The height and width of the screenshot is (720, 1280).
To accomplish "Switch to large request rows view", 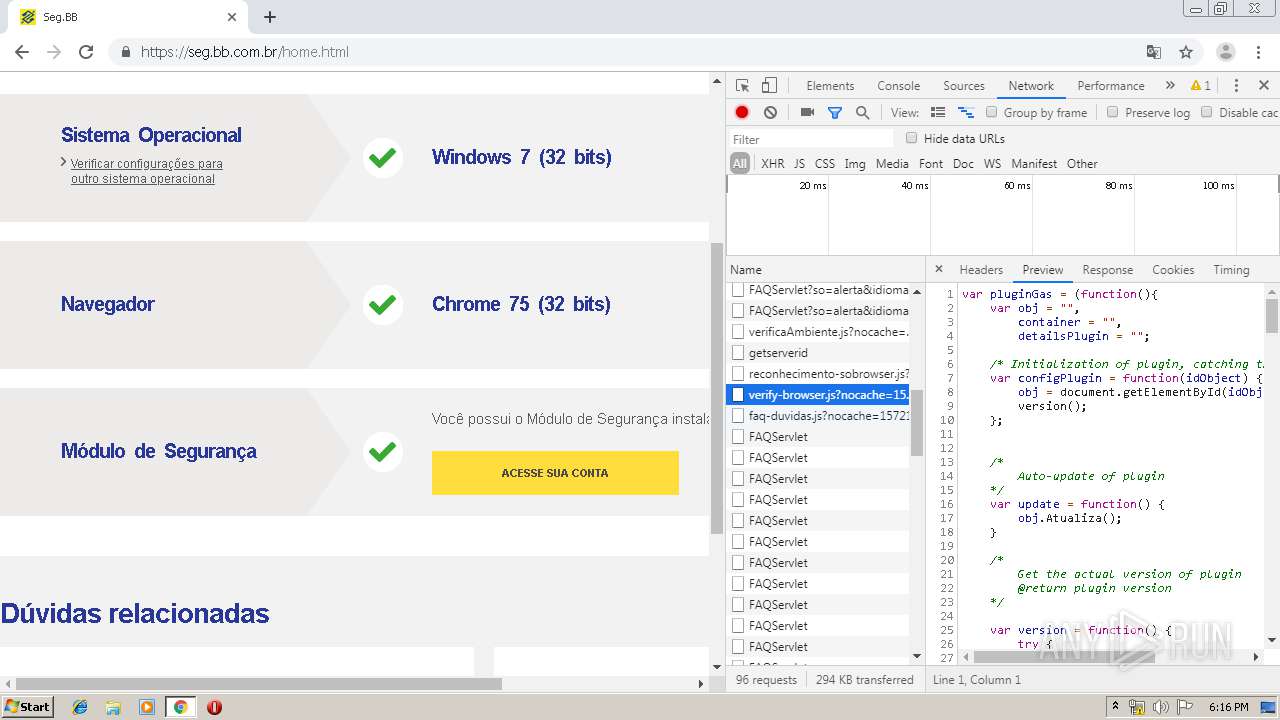I will [x=938, y=113].
